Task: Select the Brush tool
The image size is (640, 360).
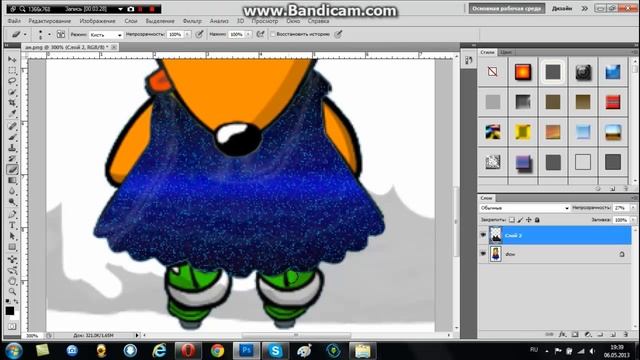Action: coord(12,137)
